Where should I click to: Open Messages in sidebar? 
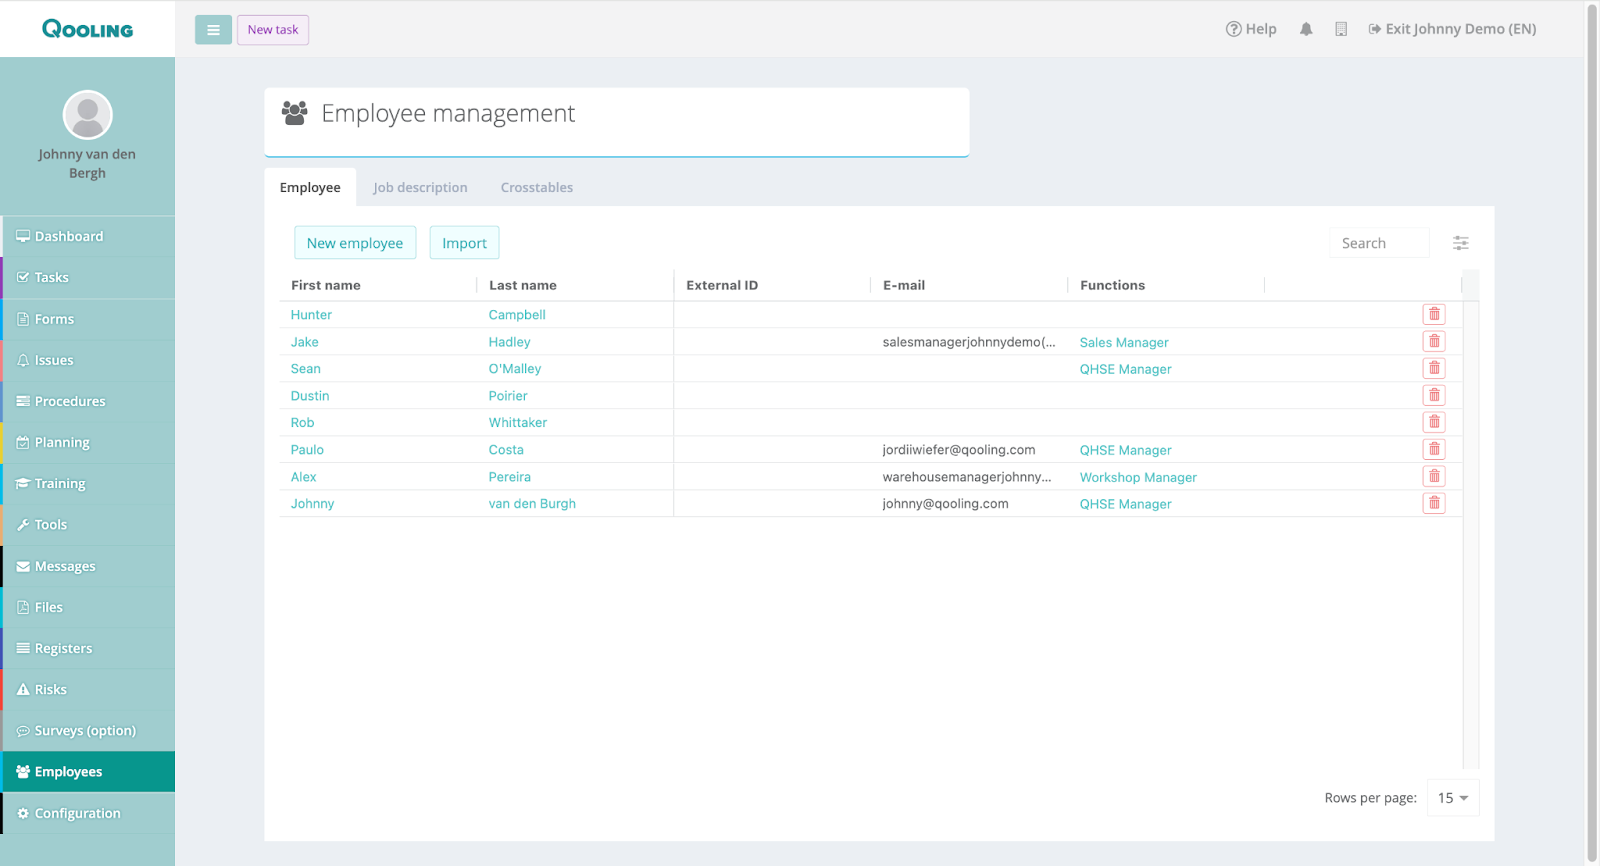(x=88, y=566)
